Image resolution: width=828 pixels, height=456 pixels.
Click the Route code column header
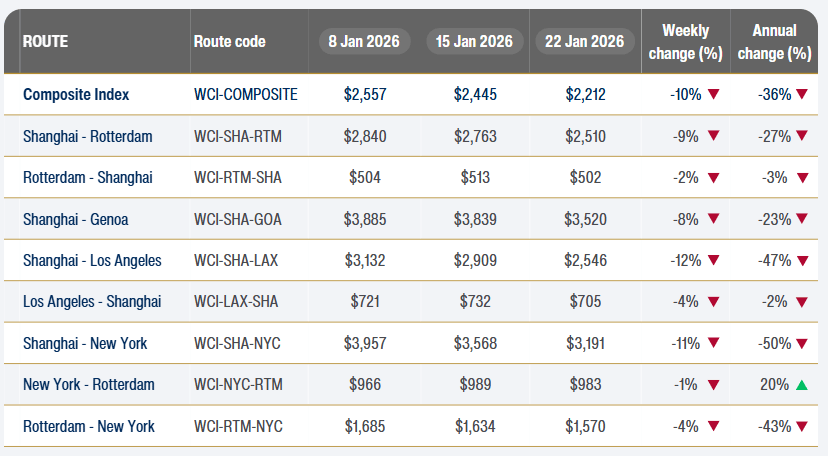(x=229, y=42)
